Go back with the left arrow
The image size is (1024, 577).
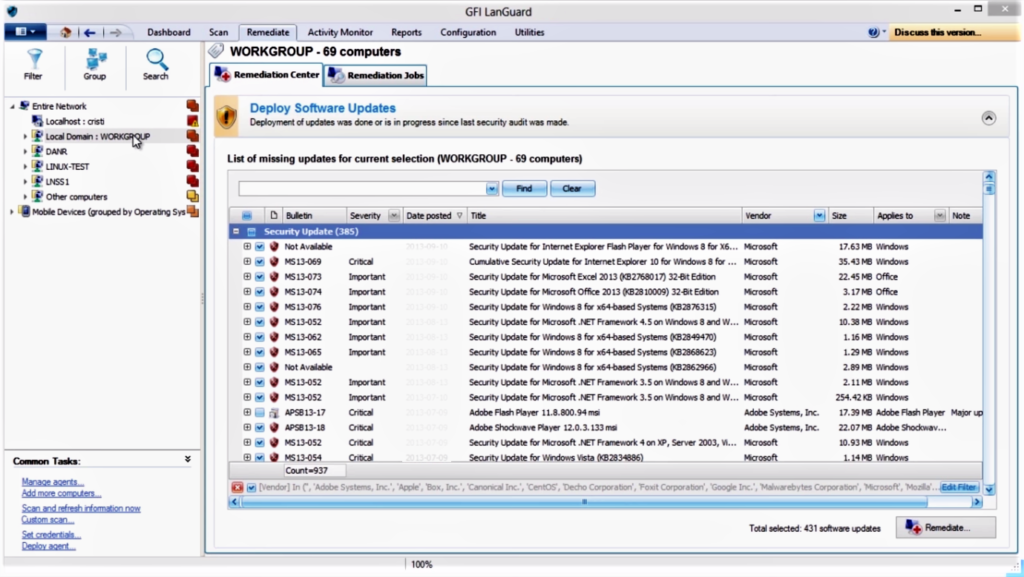[89, 32]
